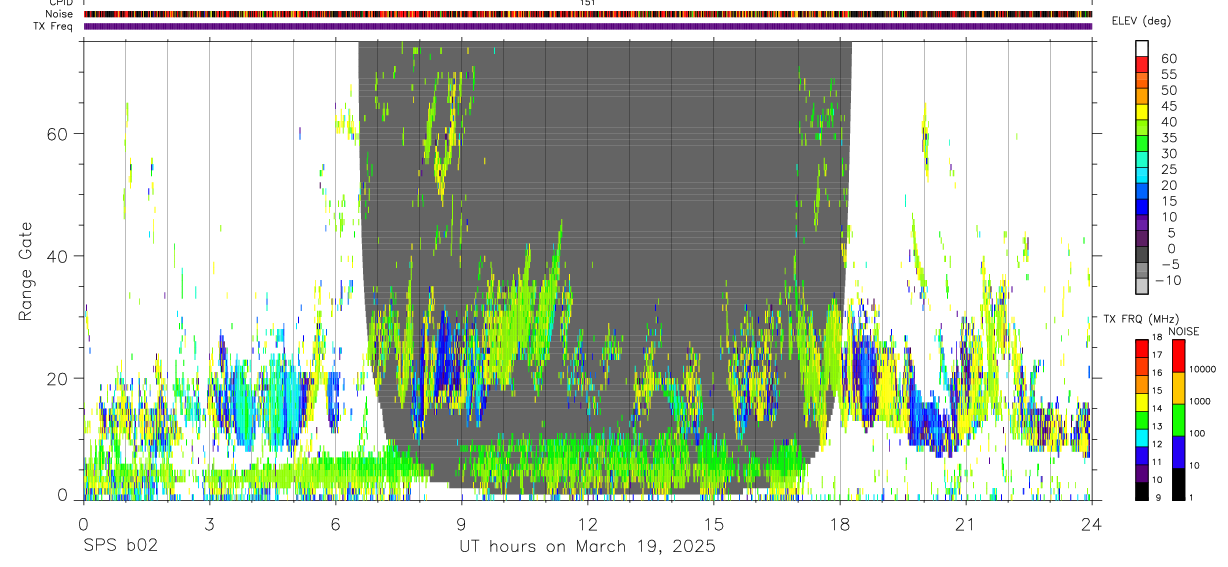Screen dimensions: 1228x567
Task: Click the '10000' label on NOISE legend
Action: [x=1204, y=370]
